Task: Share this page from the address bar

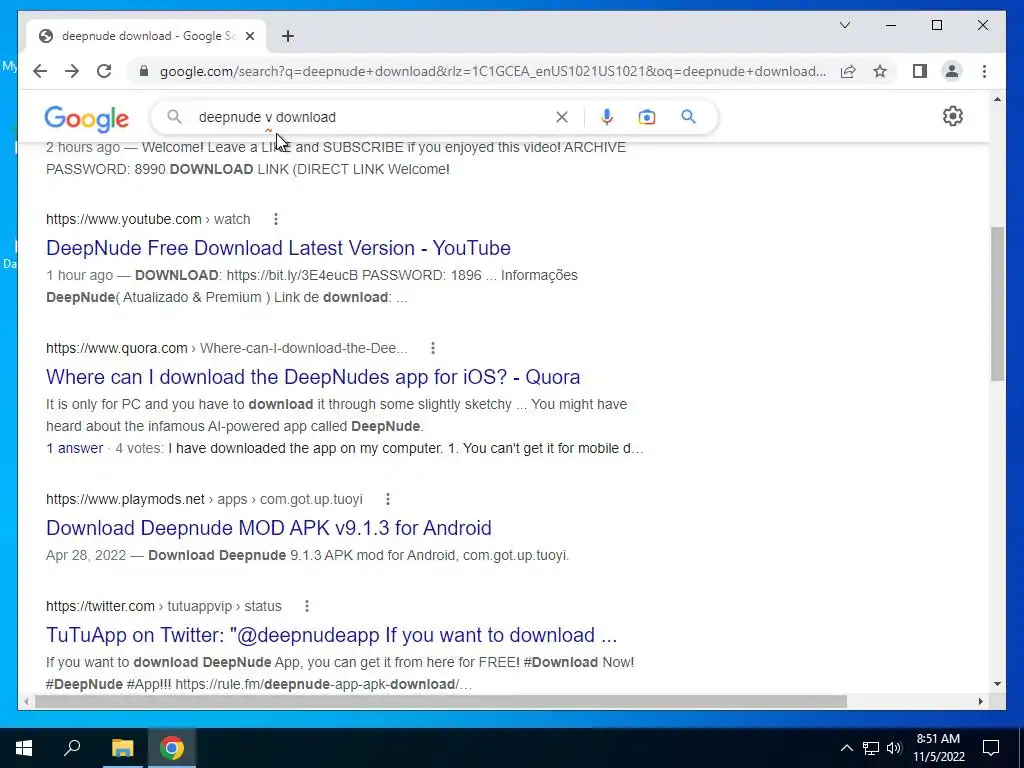Action: [848, 71]
